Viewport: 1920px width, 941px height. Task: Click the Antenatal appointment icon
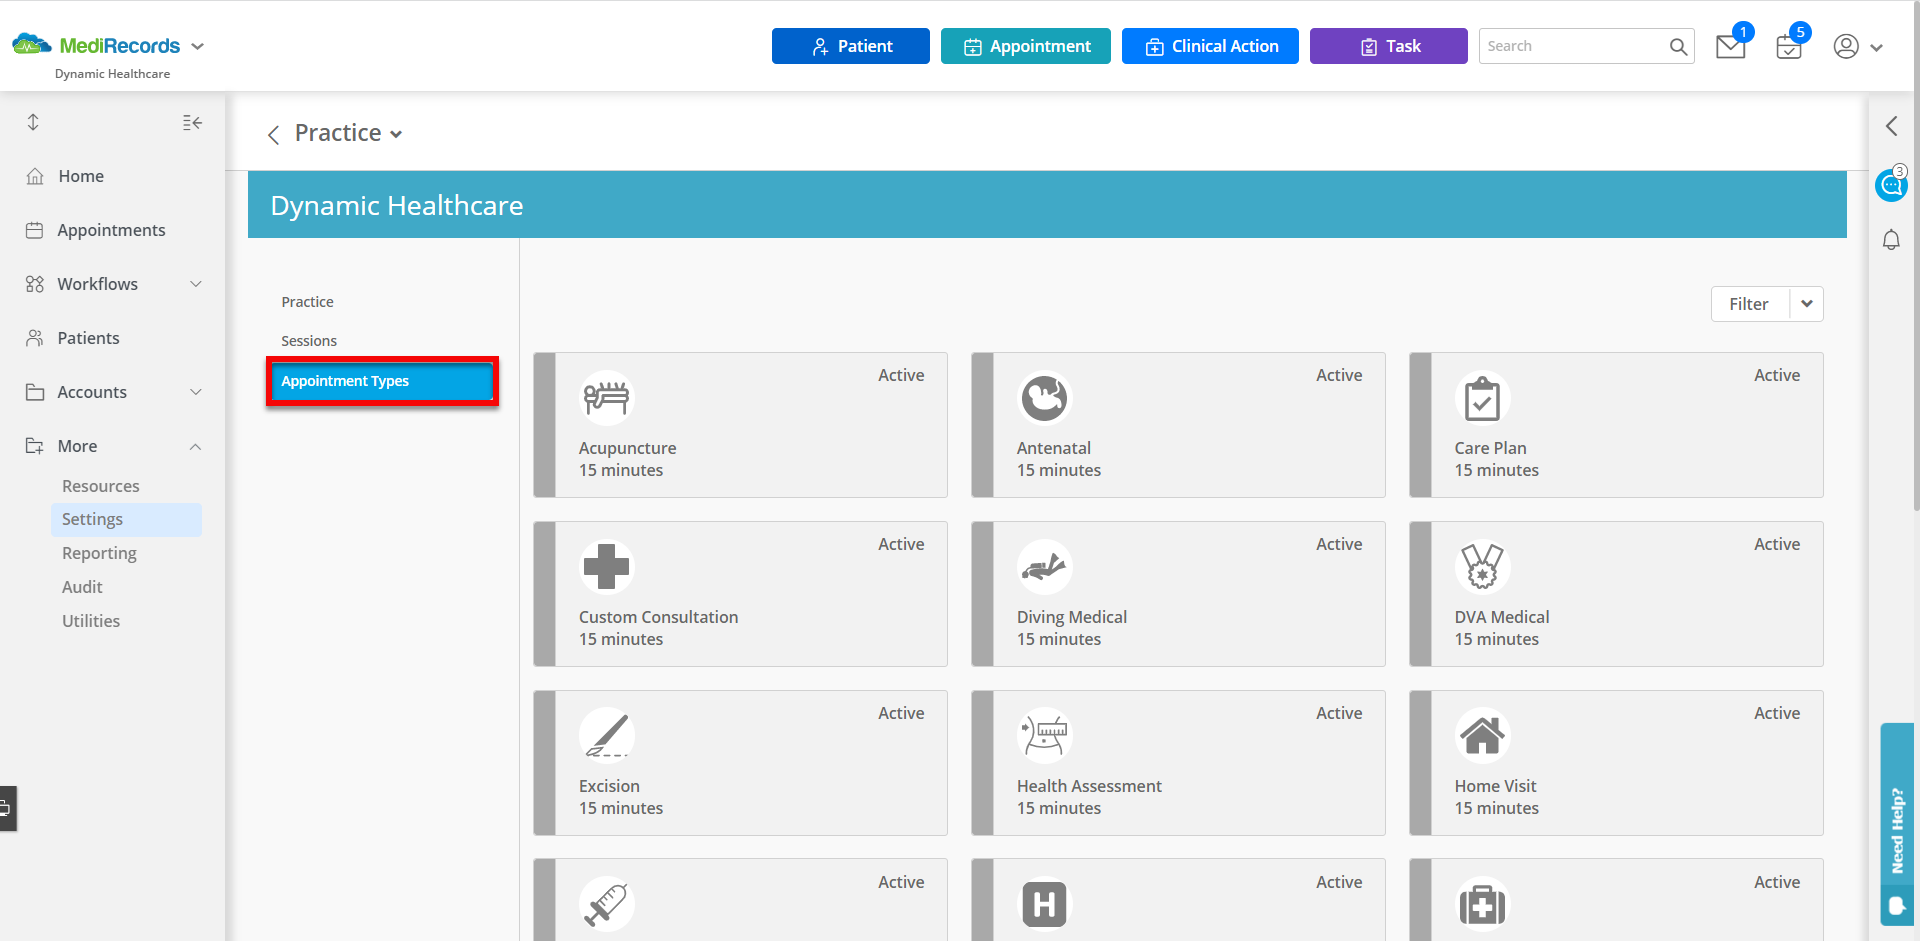coord(1044,398)
